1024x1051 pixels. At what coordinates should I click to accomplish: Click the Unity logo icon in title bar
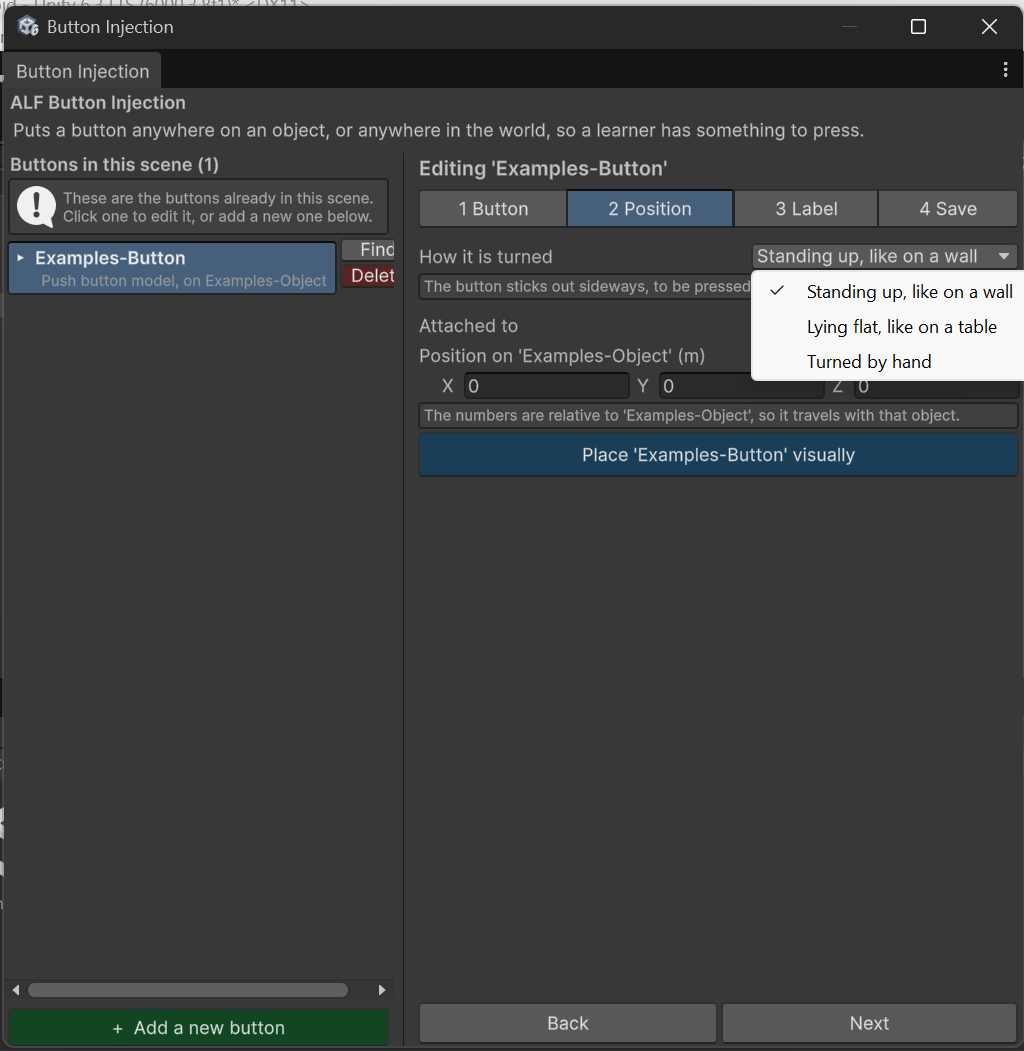coord(28,27)
